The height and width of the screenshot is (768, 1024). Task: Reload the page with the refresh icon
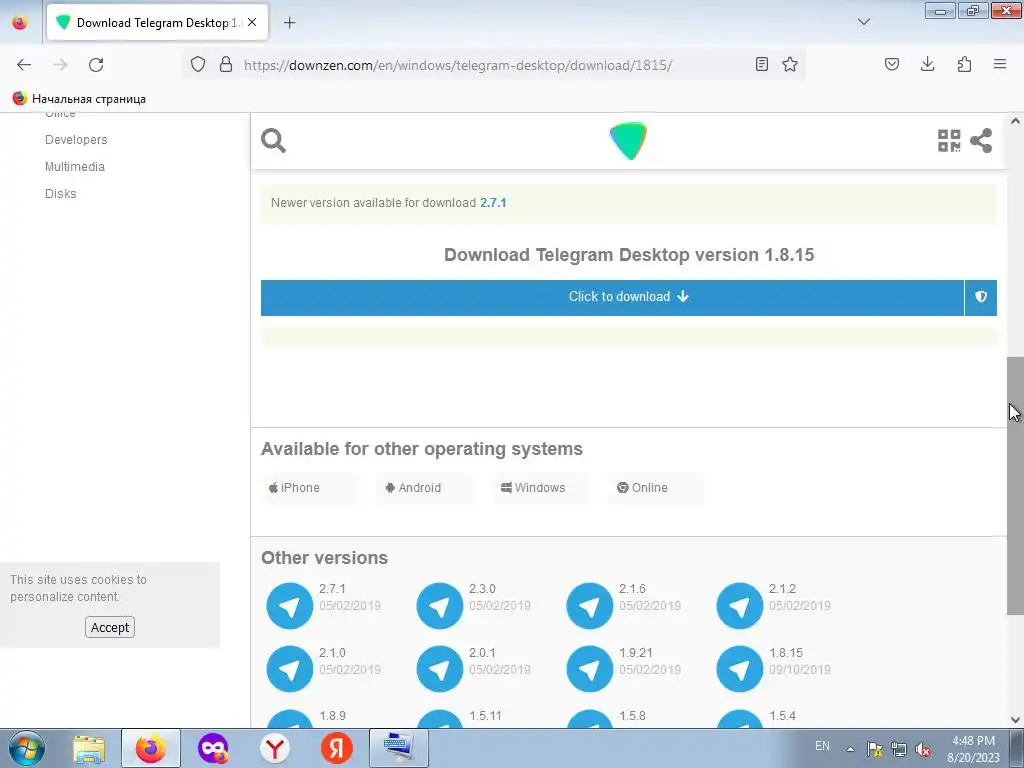pos(96,64)
